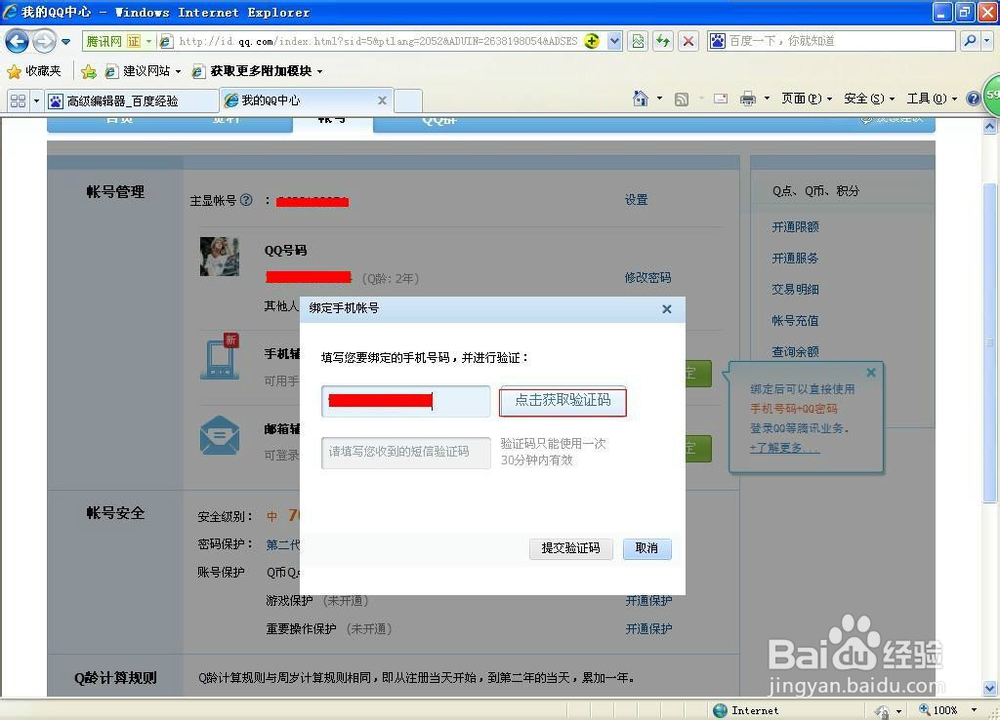Open the 帐号充值 link
1000x720 pixels.
tap(795, 320)
